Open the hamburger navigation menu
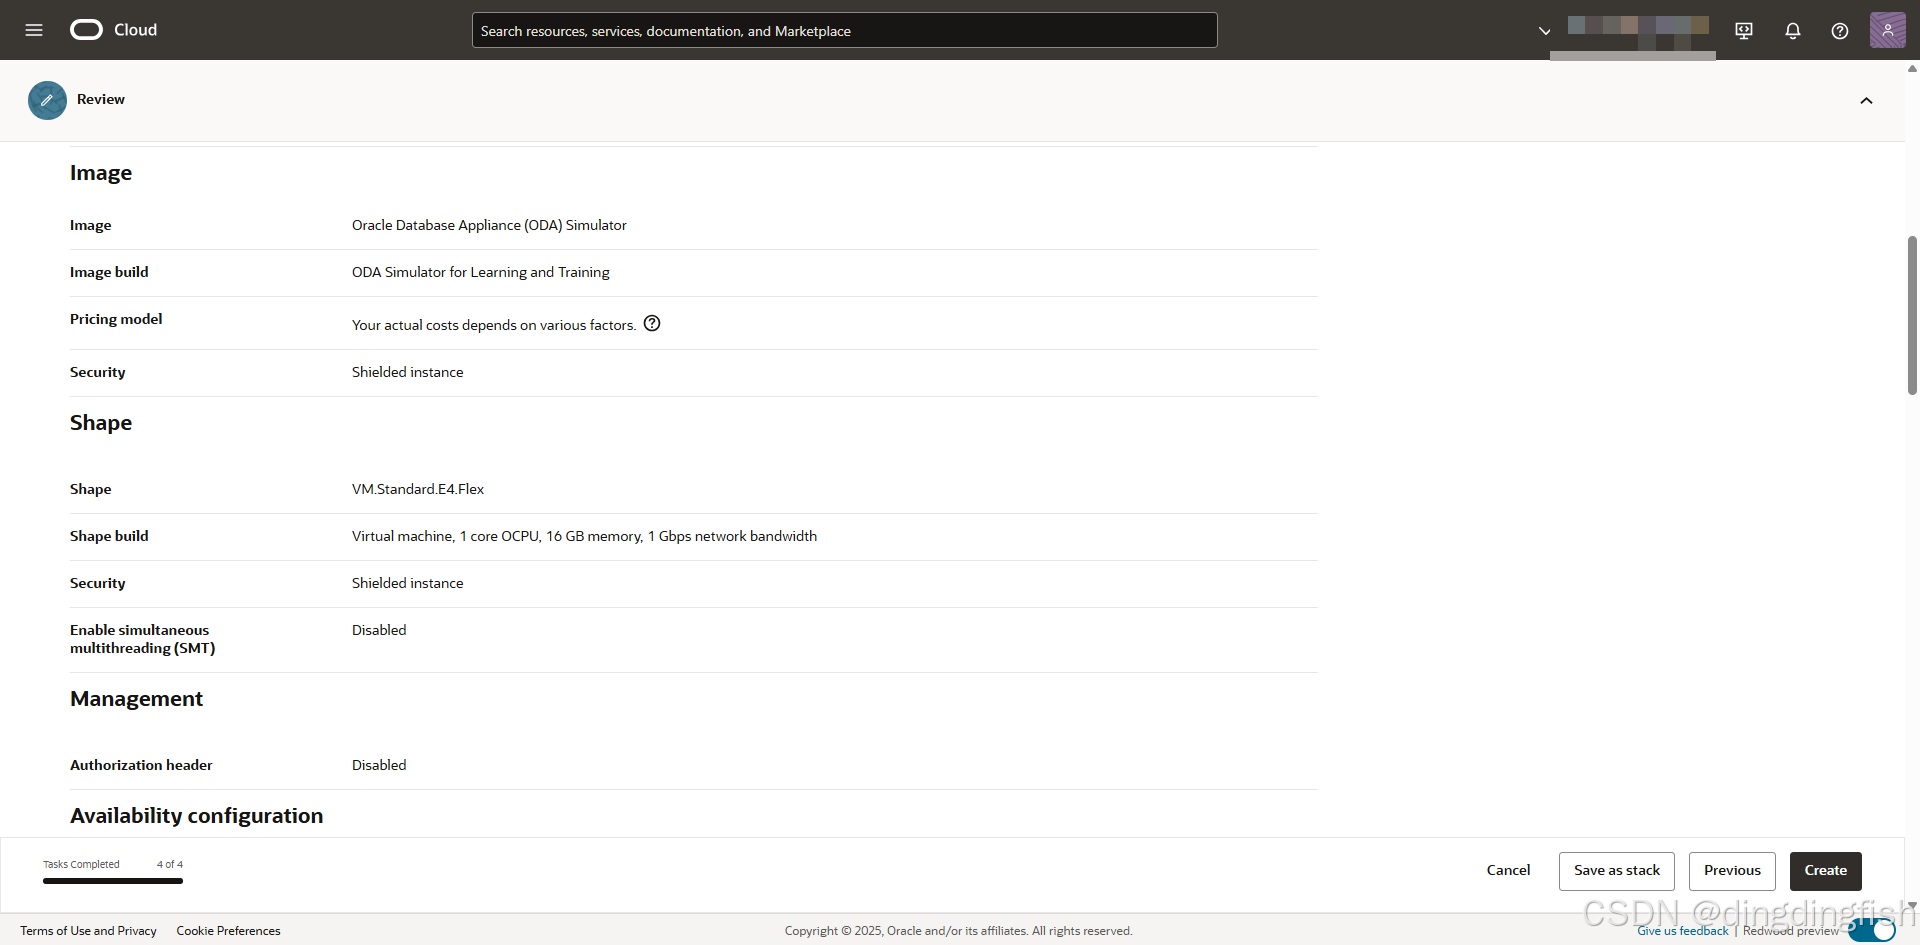The height and width of the screenshot is (945, 1920). (34, 30)
